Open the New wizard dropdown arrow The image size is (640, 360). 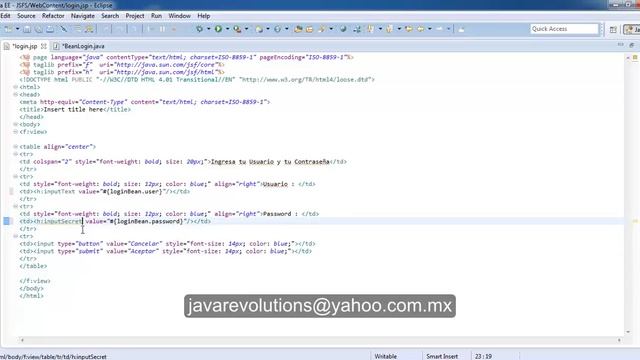pos(18,29)
